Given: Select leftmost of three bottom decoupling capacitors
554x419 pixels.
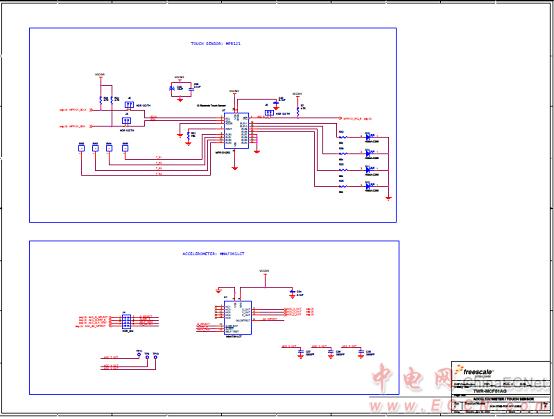Looking at the screenshot, I should pos(301,353).
